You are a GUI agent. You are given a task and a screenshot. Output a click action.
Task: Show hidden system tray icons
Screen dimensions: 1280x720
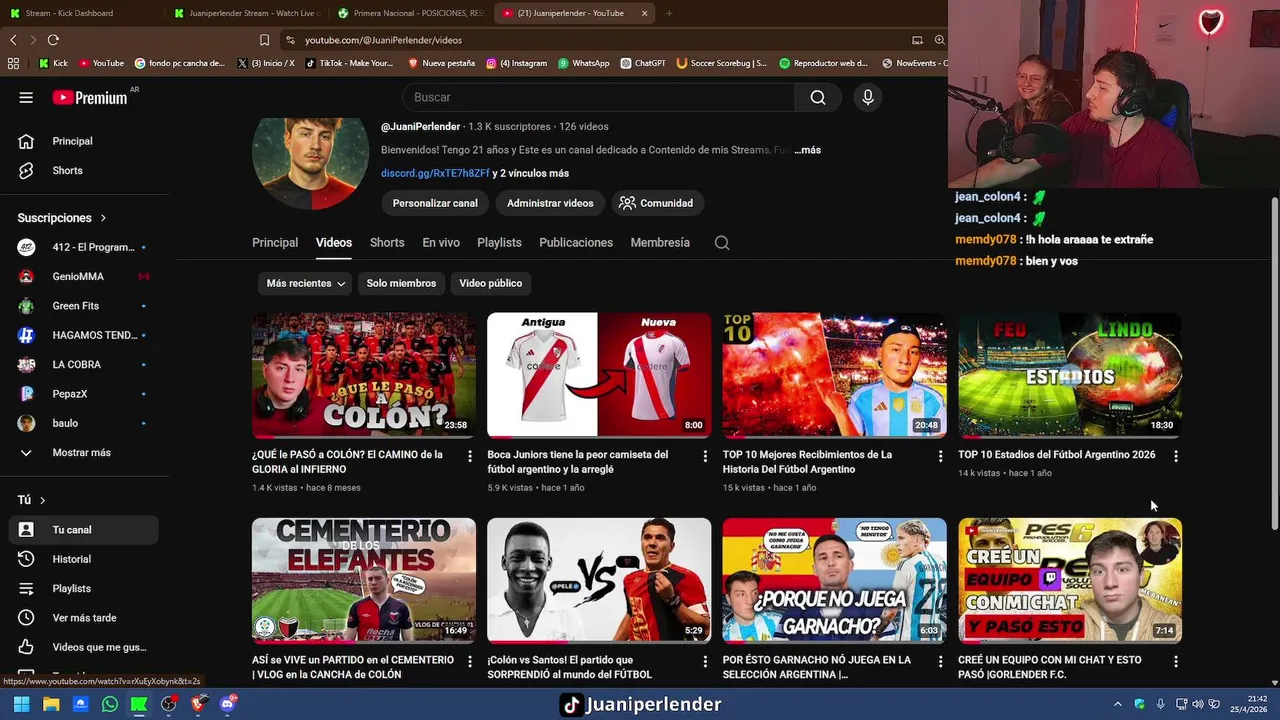point(1118,704)
